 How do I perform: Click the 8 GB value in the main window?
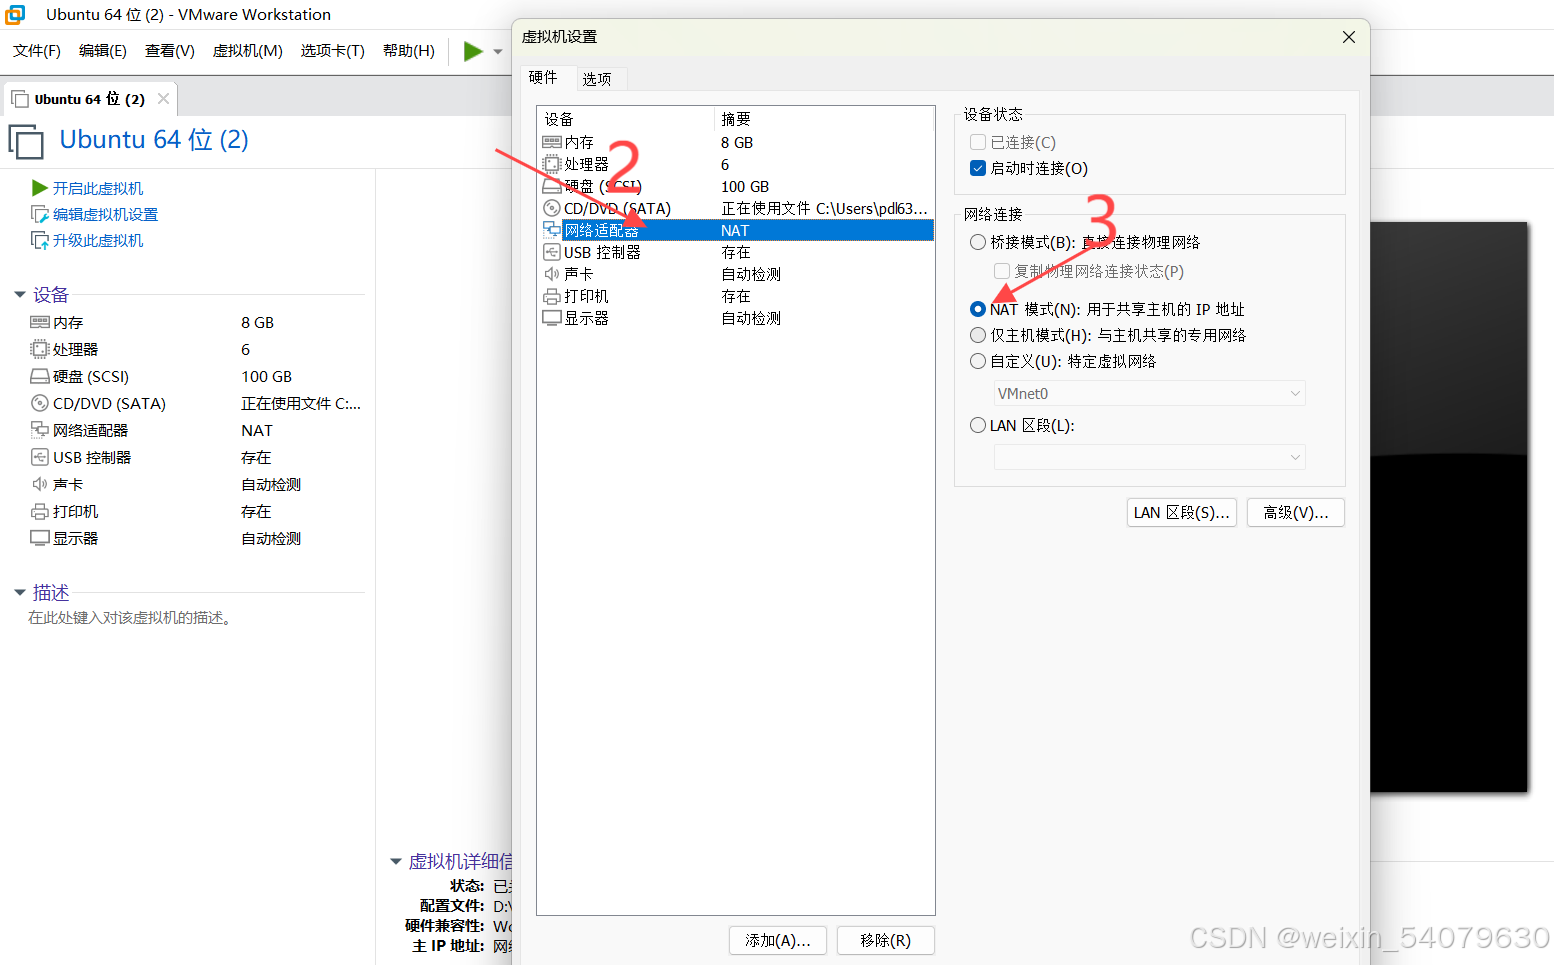pyautogui.click(x=257, y=322)
